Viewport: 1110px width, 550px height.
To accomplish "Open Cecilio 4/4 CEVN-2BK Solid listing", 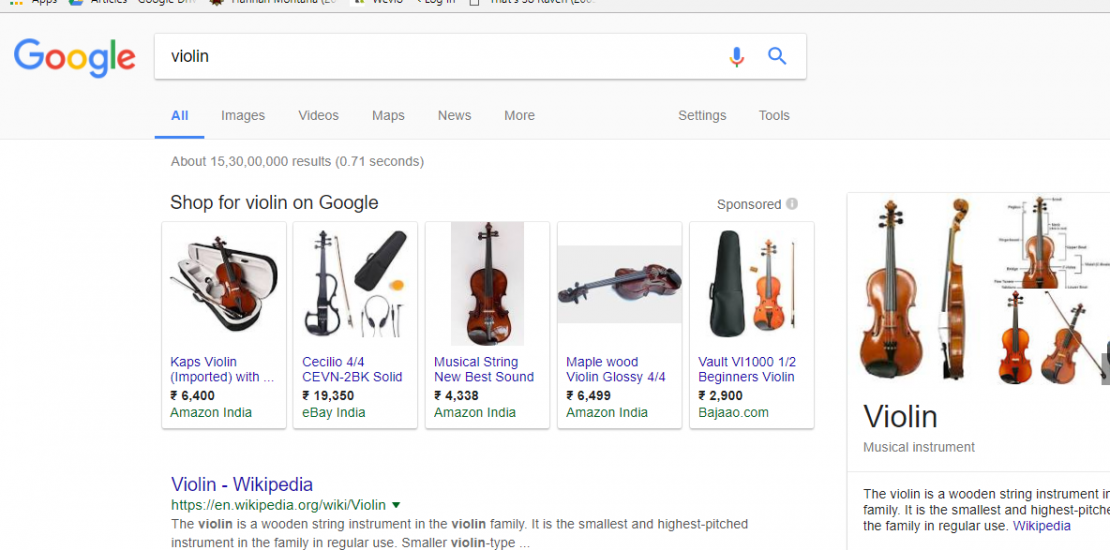I will pyautogui.click(x=352, y=369).
